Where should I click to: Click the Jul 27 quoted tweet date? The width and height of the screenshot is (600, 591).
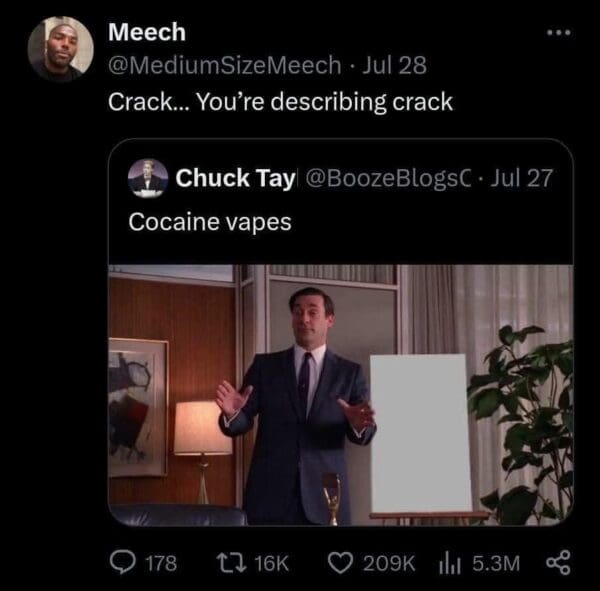click(x=521, y=179)
